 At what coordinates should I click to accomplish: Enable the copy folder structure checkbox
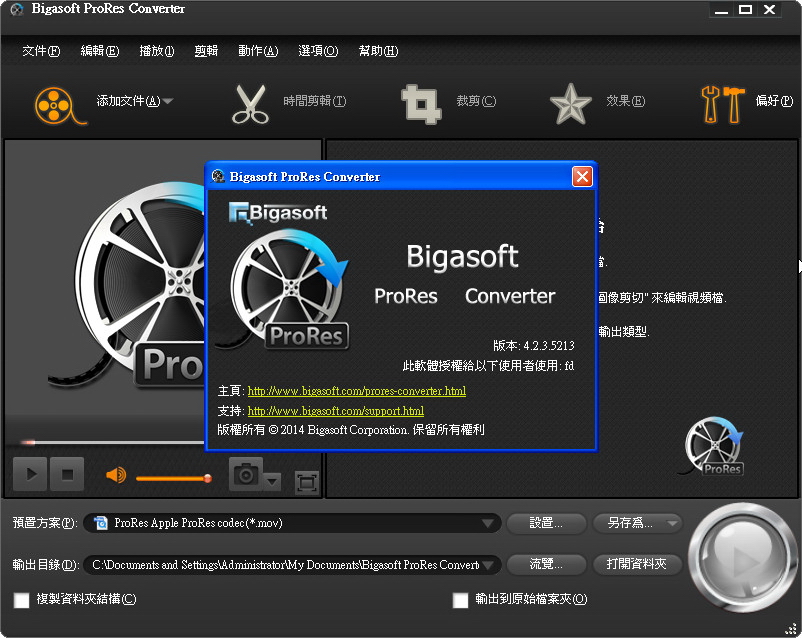21,600
